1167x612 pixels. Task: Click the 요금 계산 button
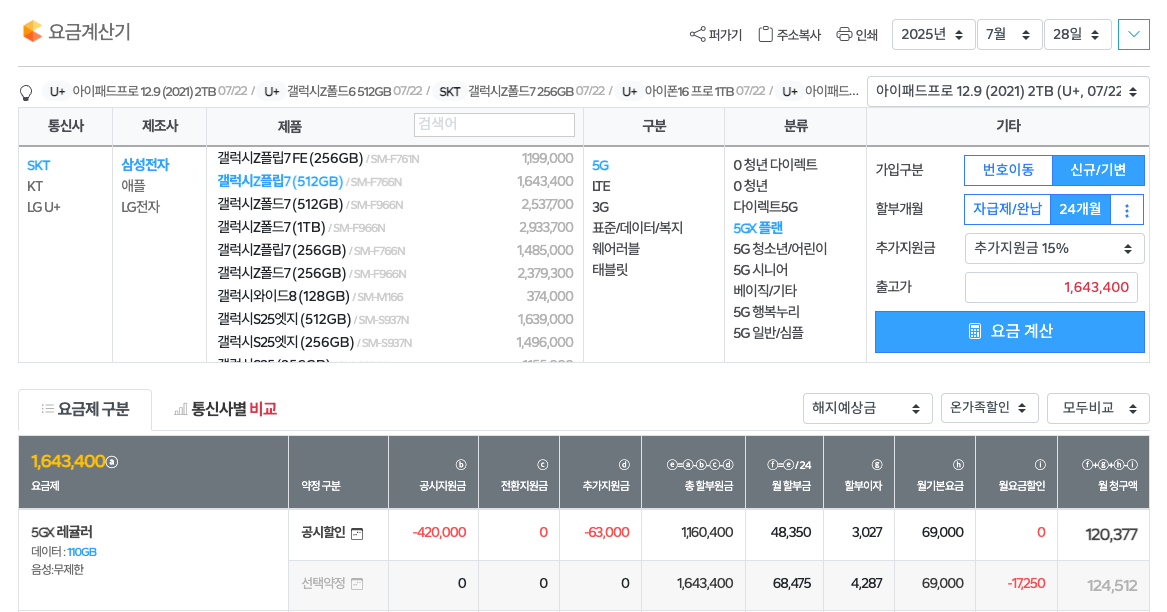tap(1009, 331)
